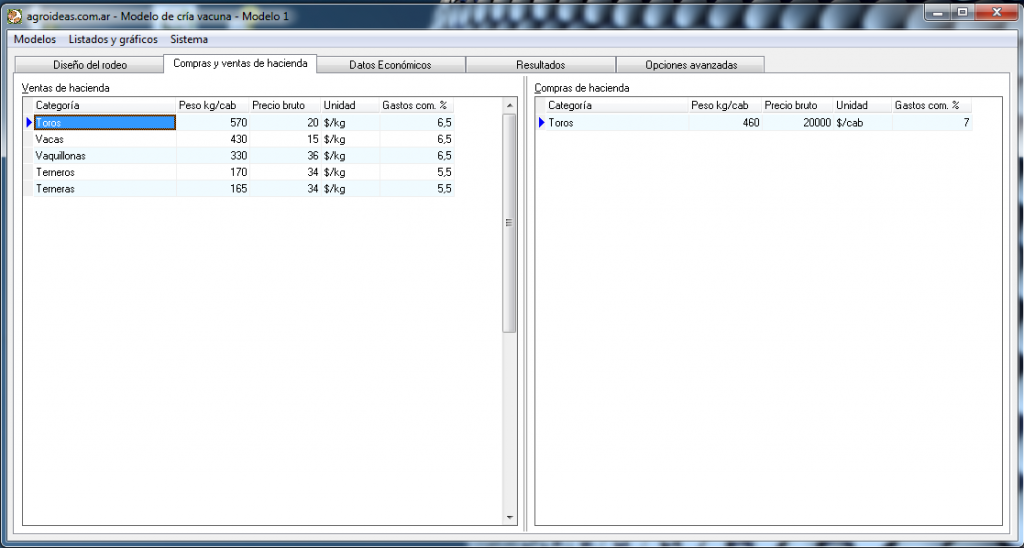The height and width of the screenshot is (548, 1024).
Task: Open the Resultados tab
Action: click(x=540, y=65)
